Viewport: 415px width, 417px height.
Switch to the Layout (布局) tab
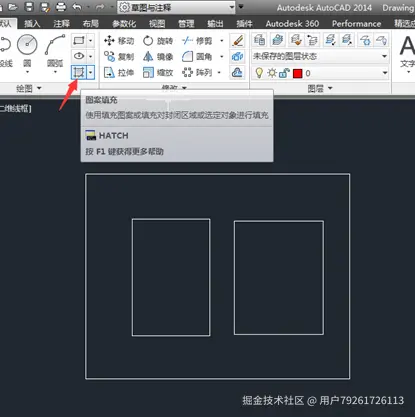(90, 24)
